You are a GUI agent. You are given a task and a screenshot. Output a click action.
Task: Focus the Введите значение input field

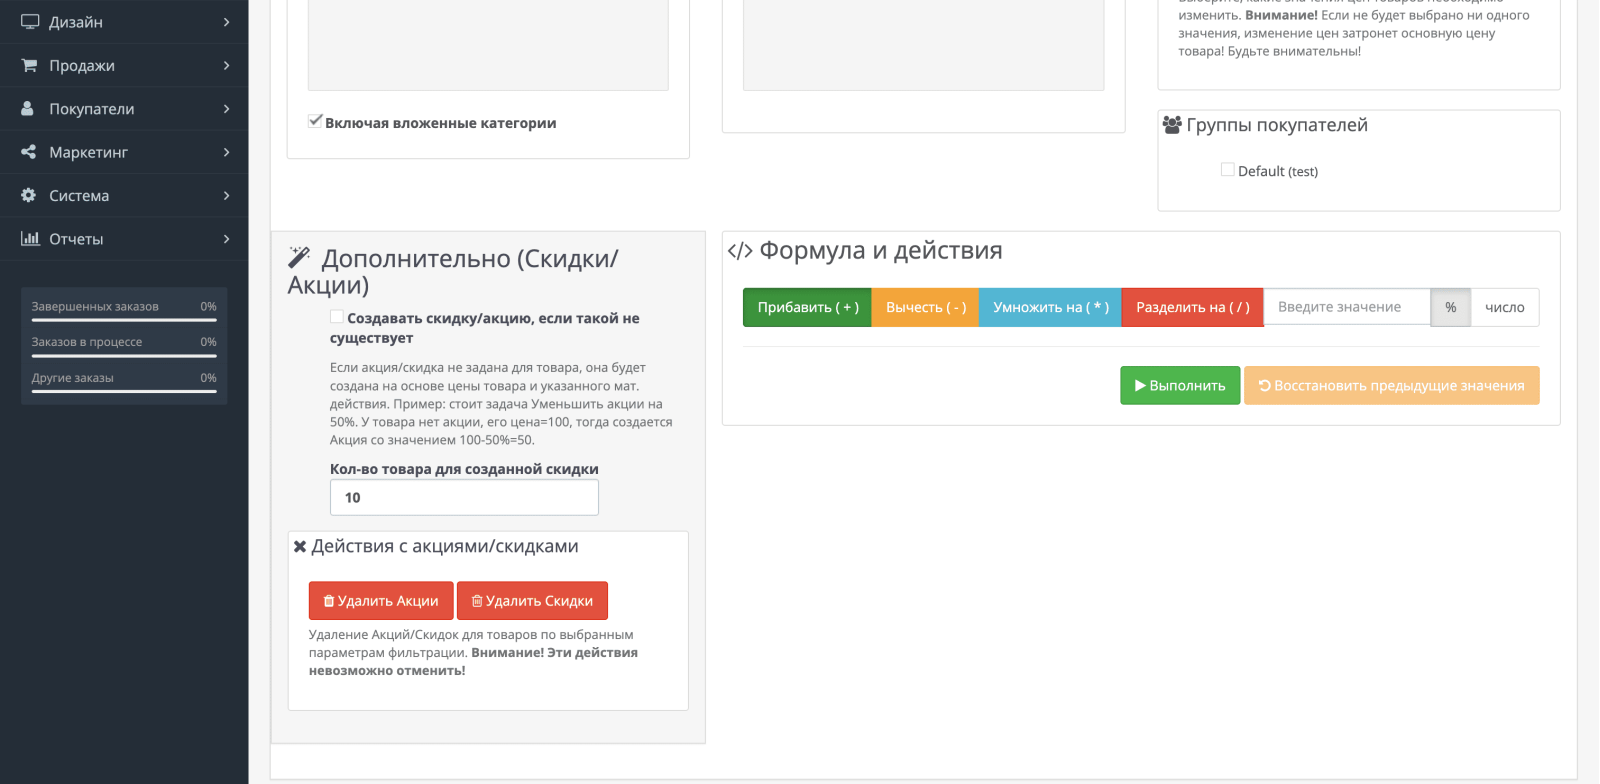(x=1347, y=307)
